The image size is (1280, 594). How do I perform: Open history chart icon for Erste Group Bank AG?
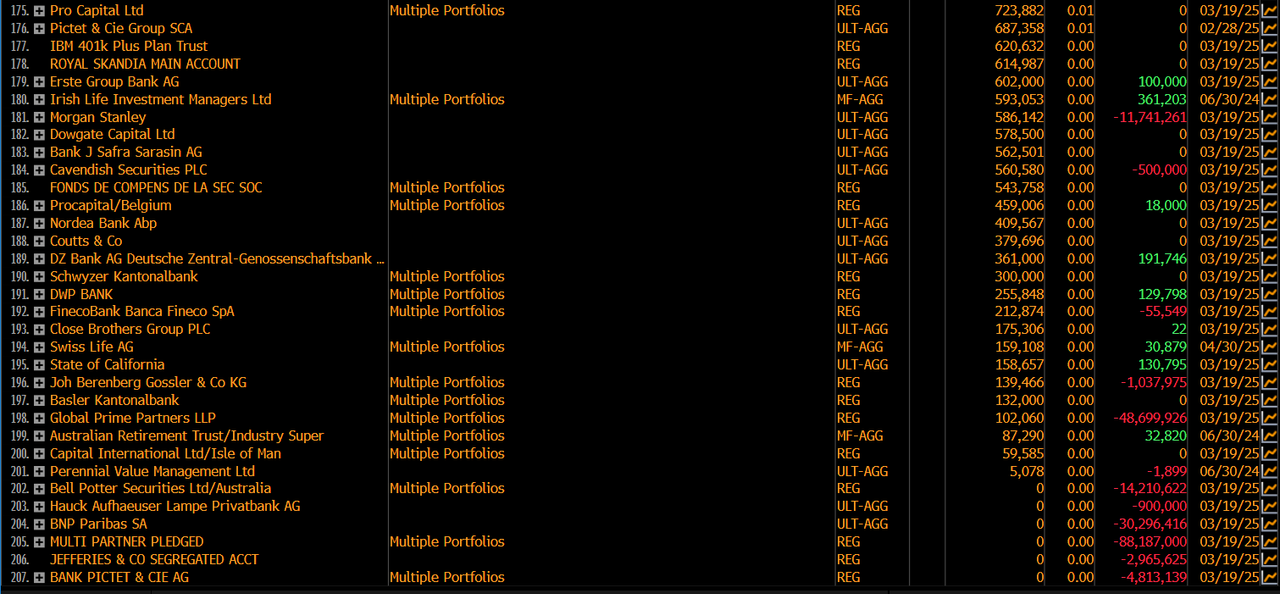click(x=1270, y=82)
